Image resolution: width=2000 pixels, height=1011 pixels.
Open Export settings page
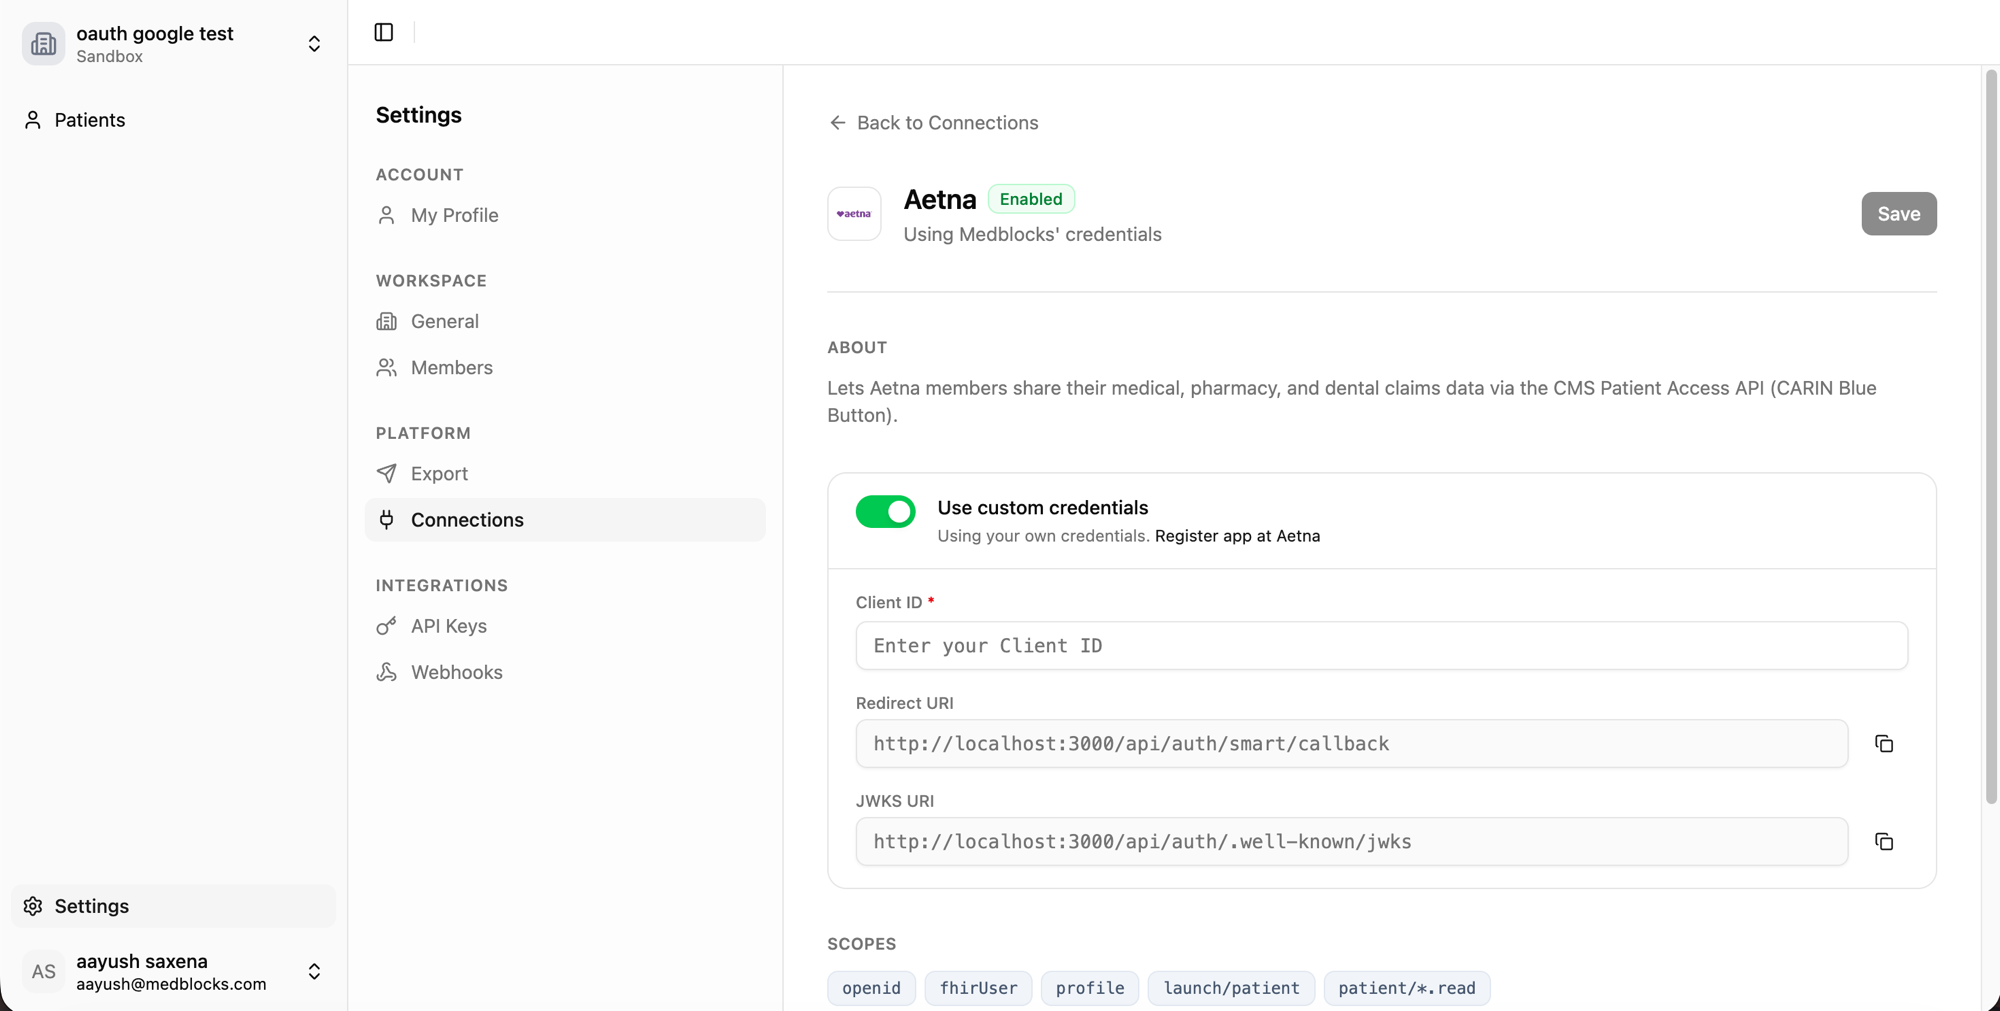click(565, 473)
